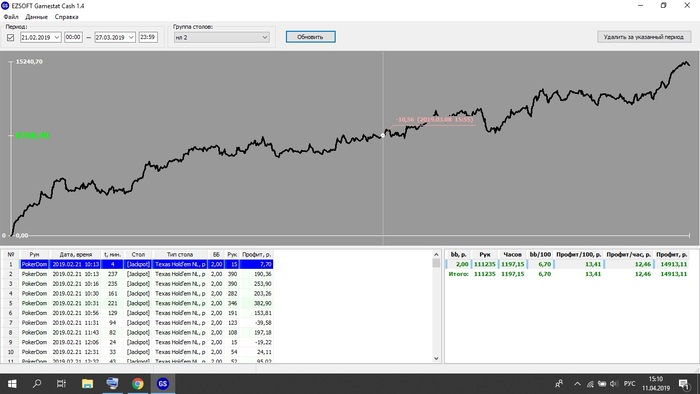Sort by the Рум column header
The height and width of the screenshot is (394, 700).
(34, 254)
